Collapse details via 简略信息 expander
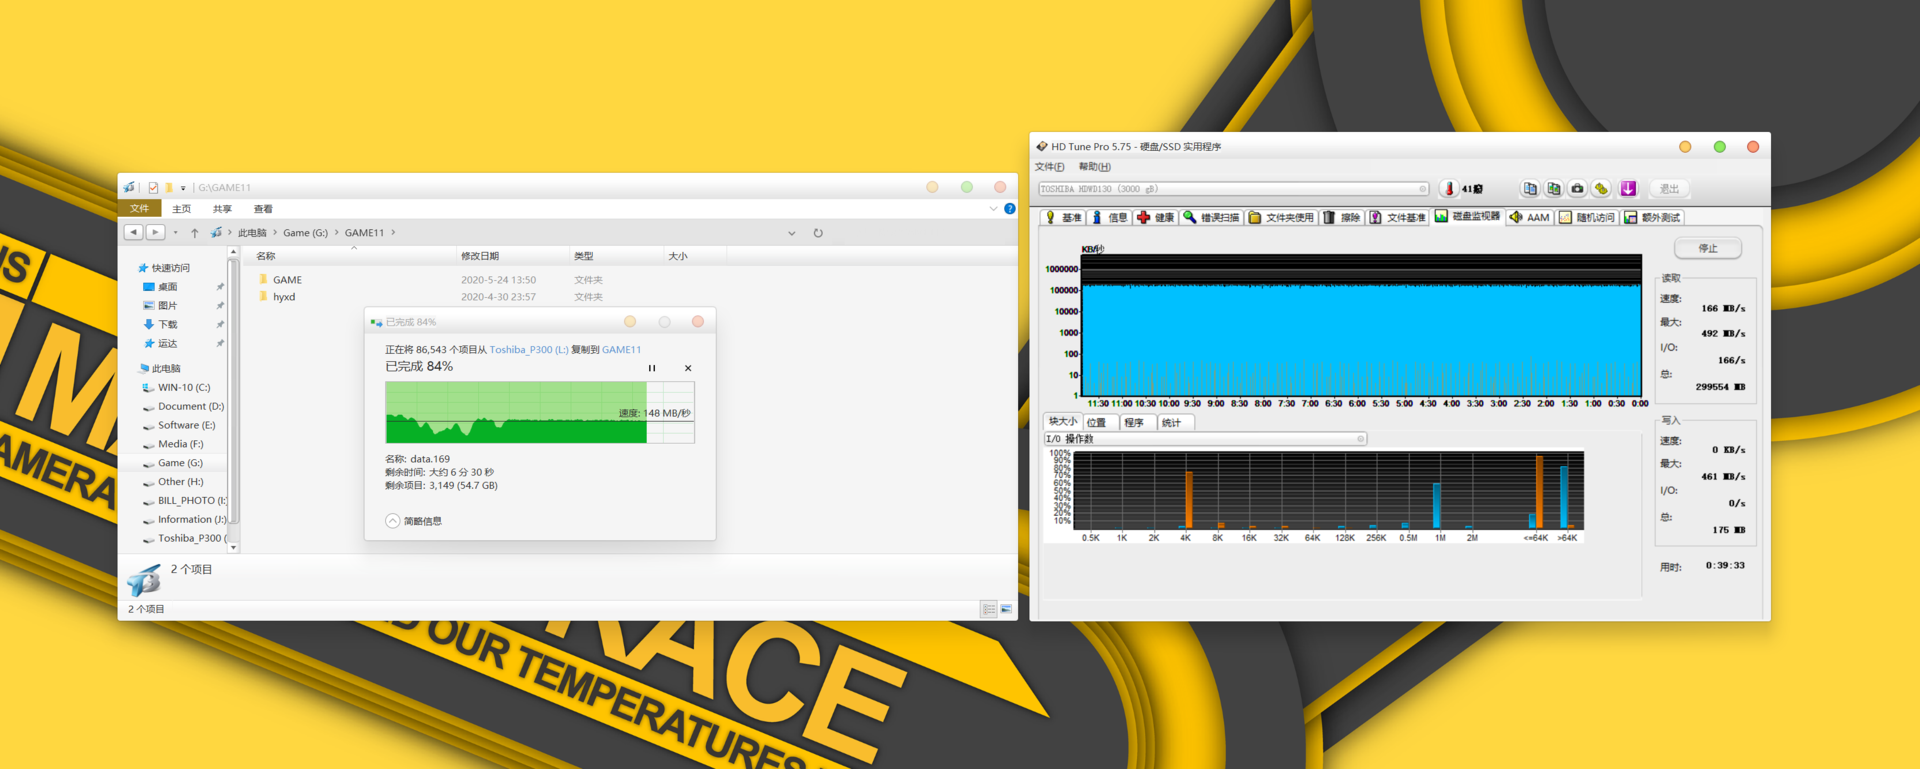The image size is (1920, 769). [414, 521]
